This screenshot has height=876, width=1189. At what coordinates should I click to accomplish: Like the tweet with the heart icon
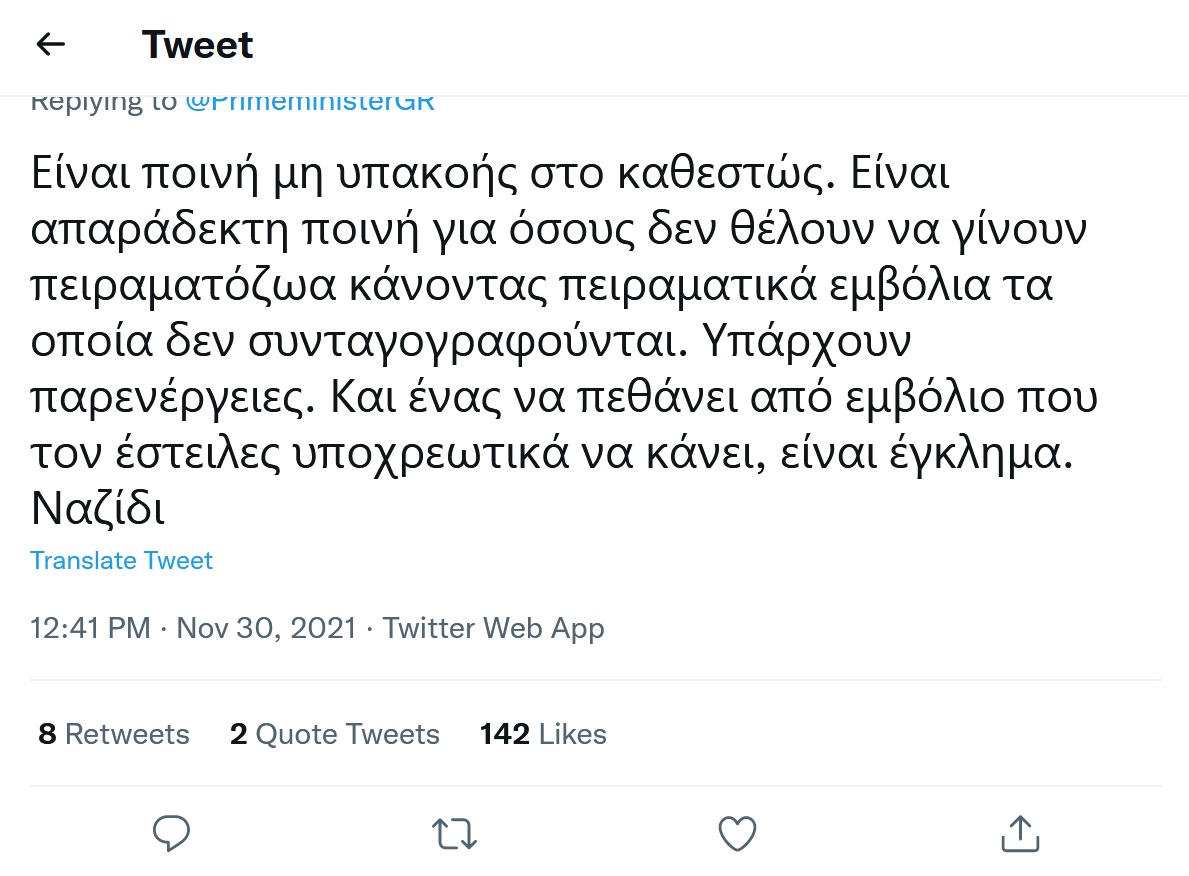point(736,832)
